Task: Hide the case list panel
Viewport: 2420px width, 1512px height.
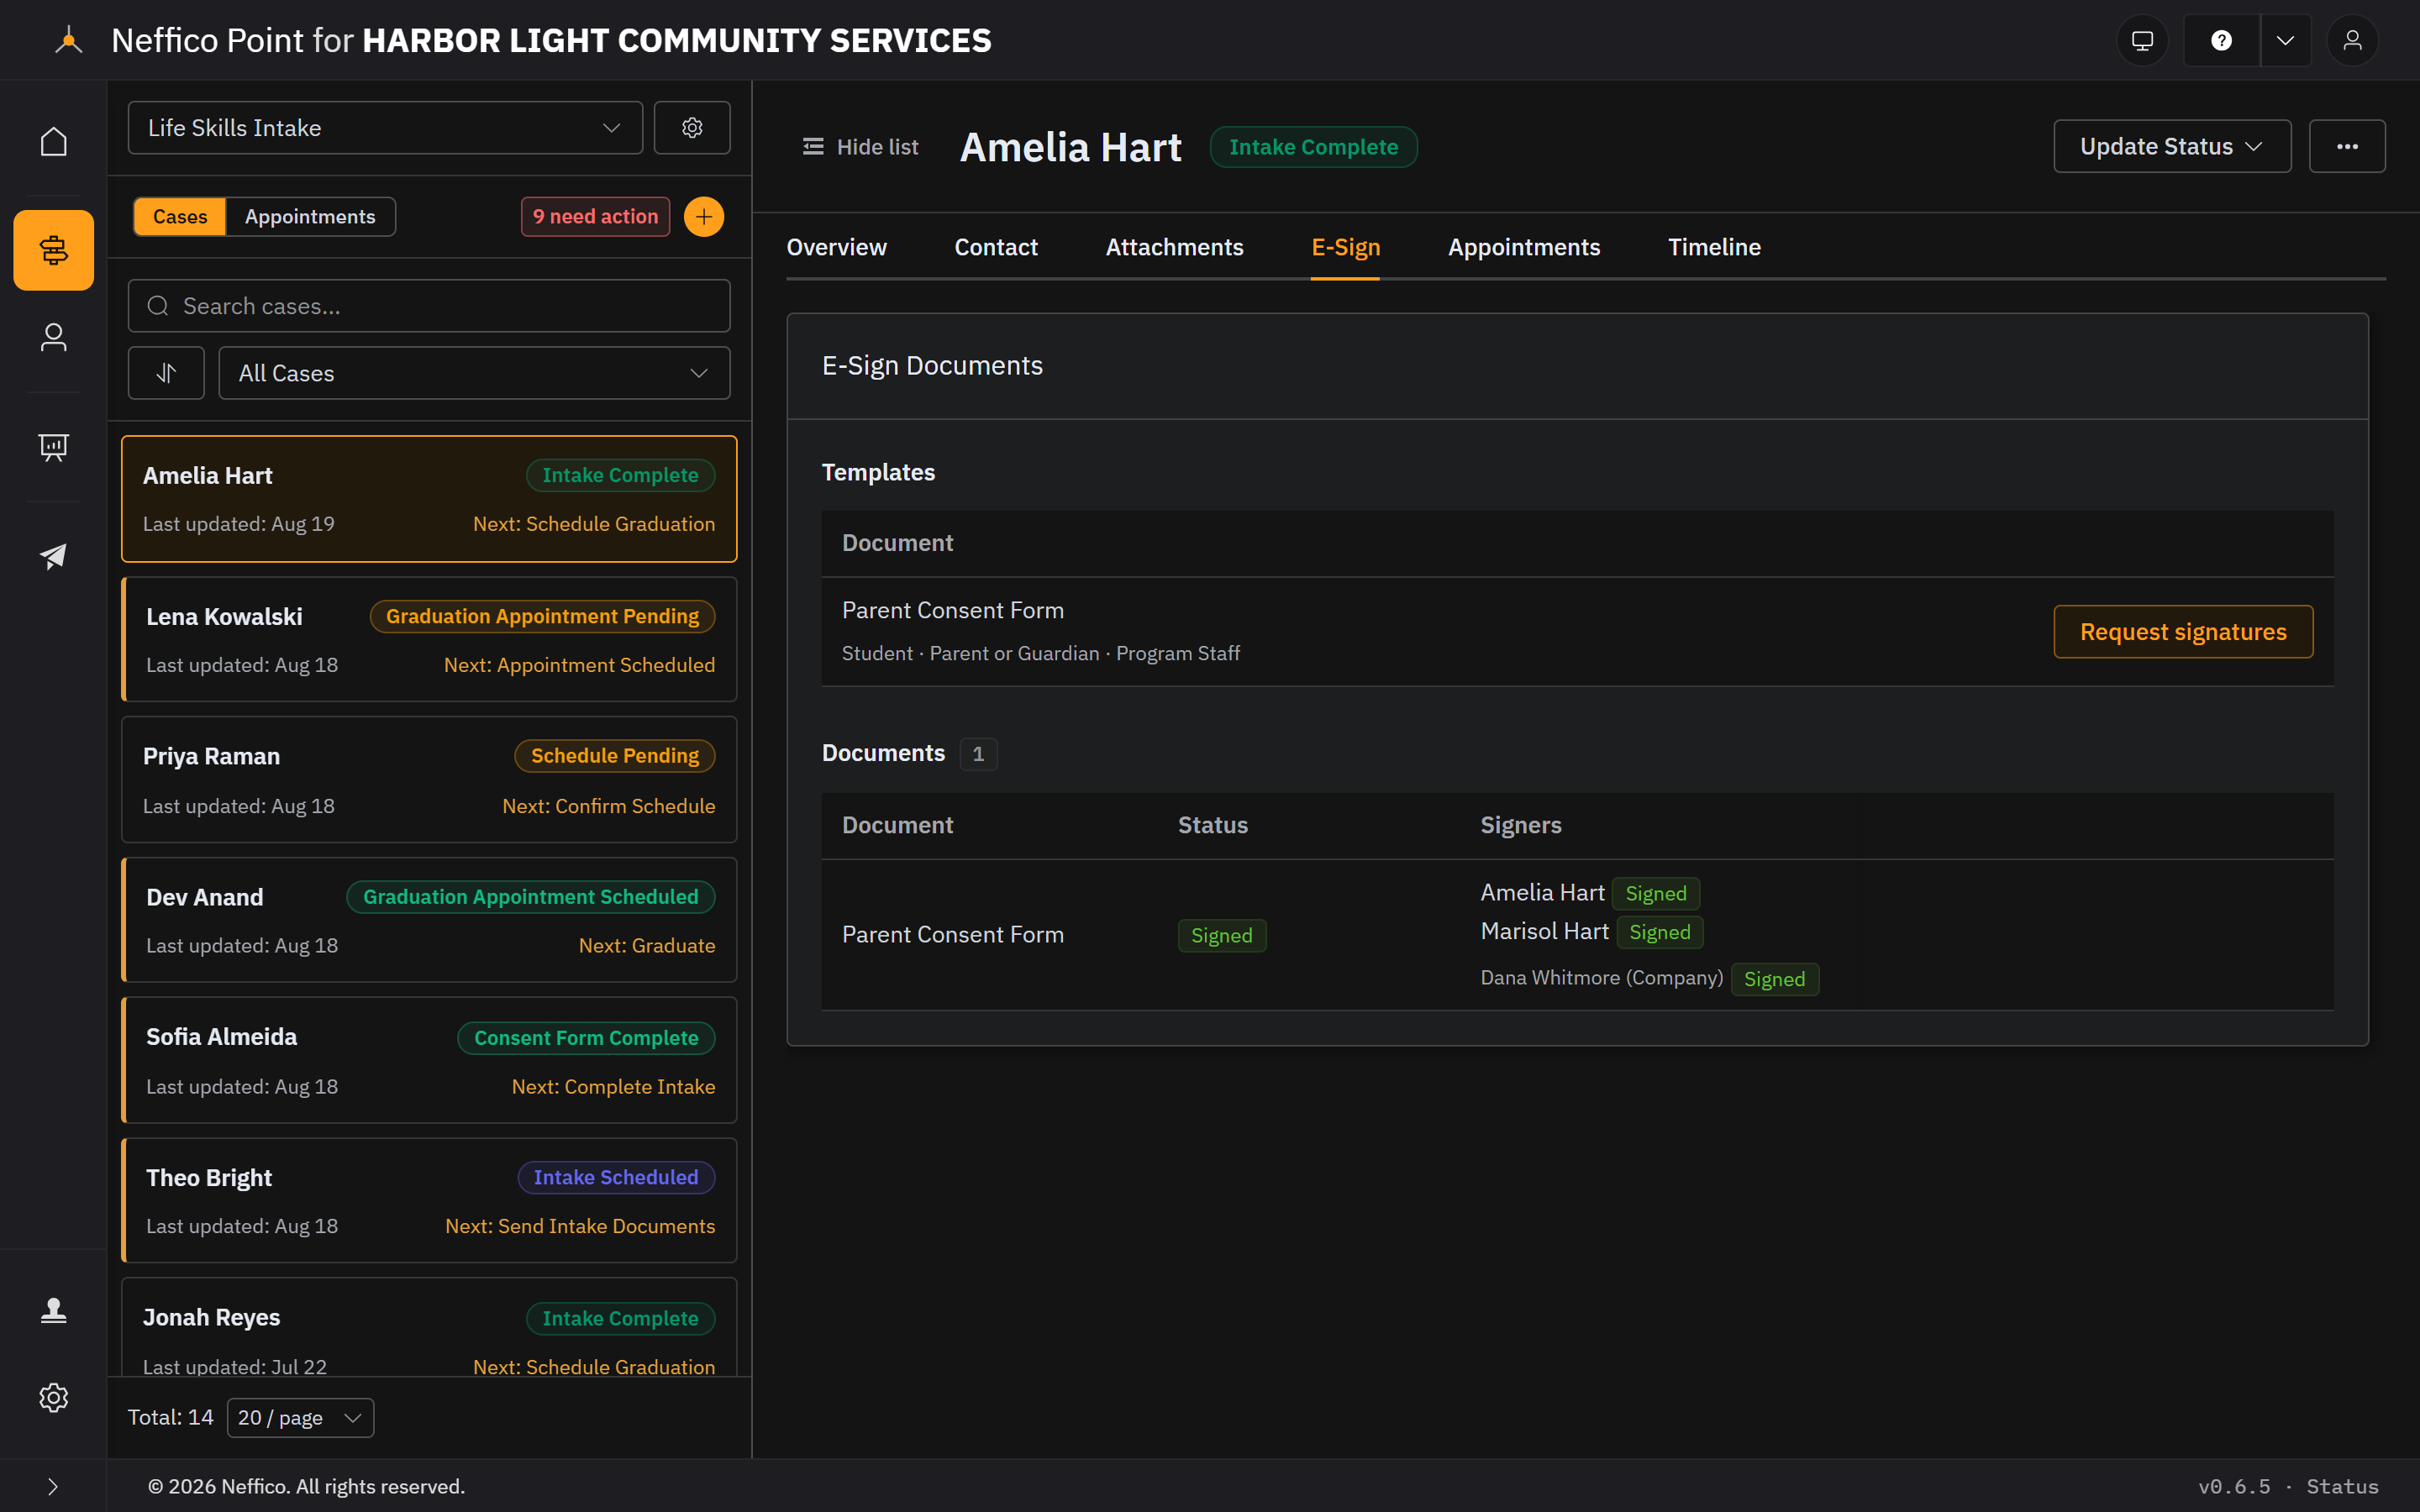Action: point(860,147)
